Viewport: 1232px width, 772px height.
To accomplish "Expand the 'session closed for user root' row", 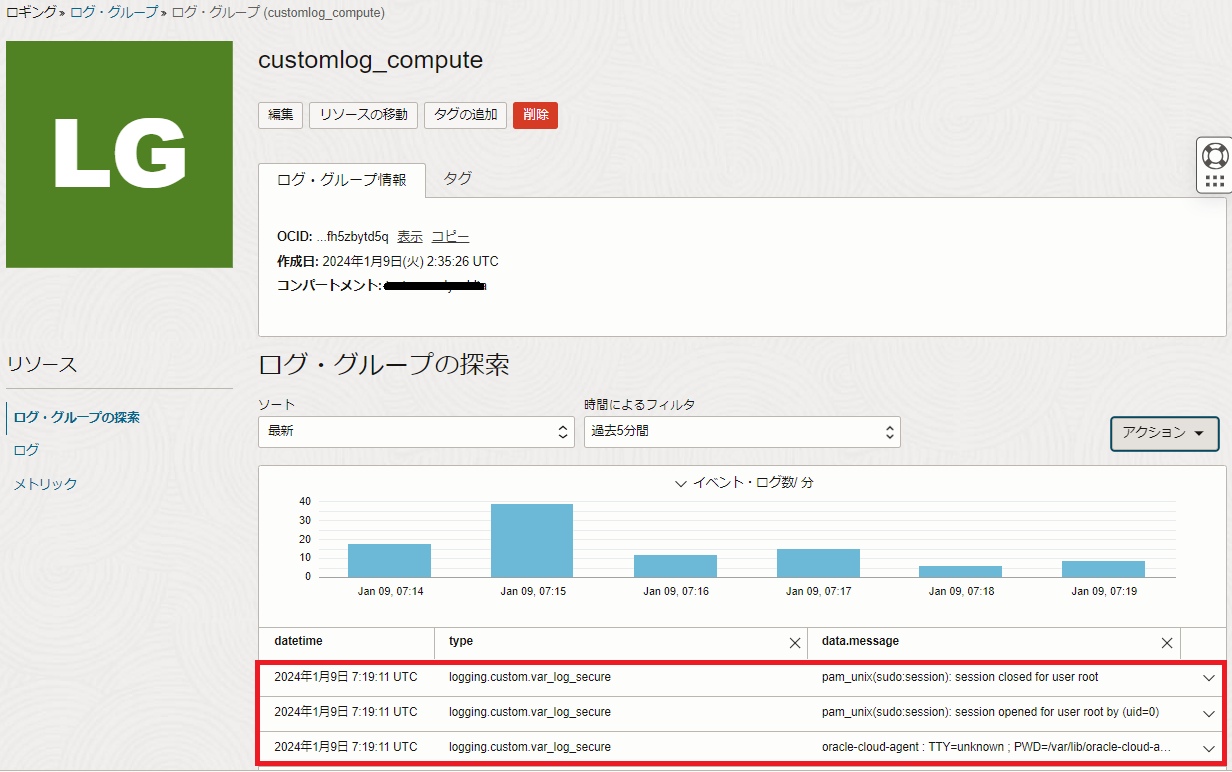I will (1208, 678).
